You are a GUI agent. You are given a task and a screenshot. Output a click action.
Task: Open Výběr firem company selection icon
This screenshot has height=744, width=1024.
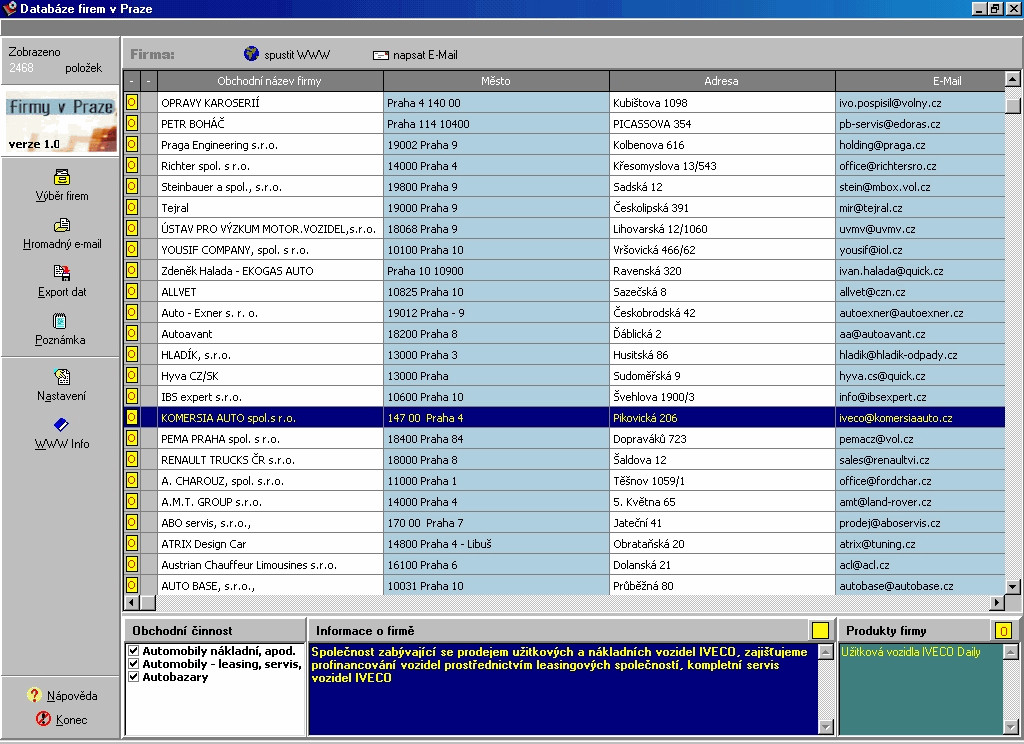pos(61,177)
